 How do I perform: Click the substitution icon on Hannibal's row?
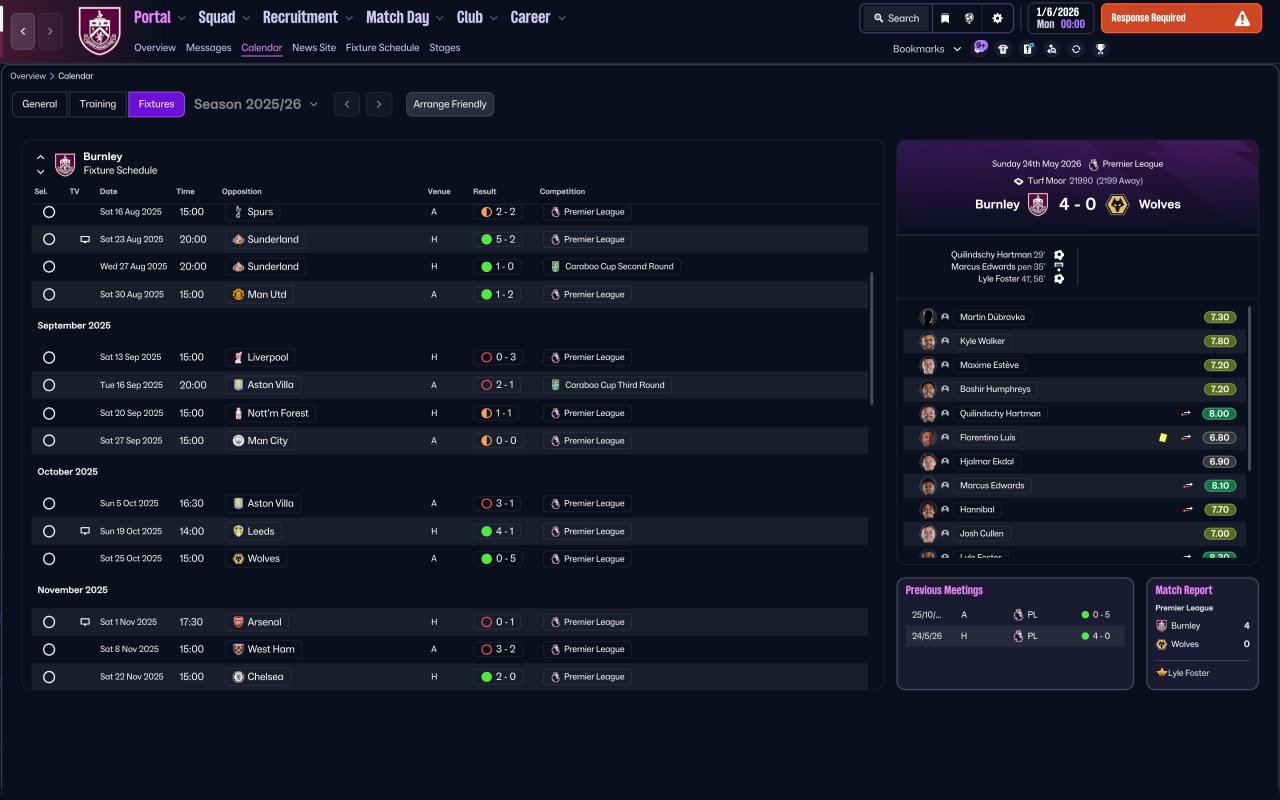coord(1187,509)
